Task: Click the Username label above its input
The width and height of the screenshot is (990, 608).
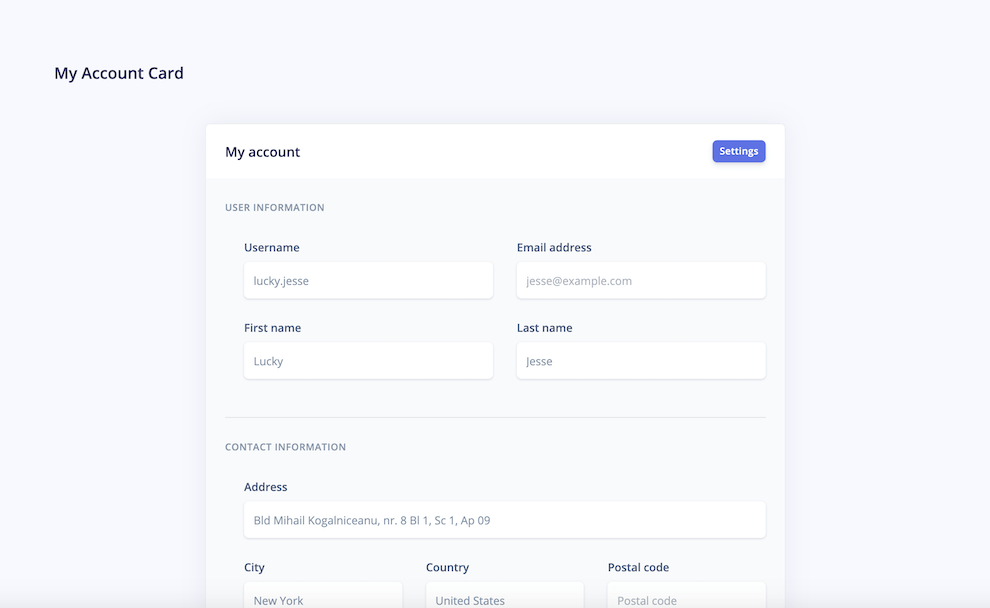Action: point(272,247)
